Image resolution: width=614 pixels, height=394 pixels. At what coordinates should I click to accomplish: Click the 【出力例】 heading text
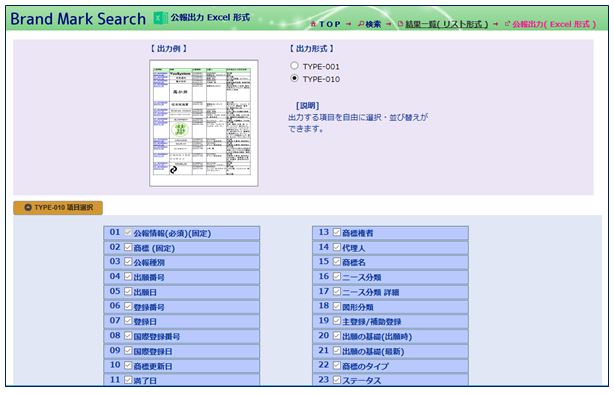(x=168, y=49)
